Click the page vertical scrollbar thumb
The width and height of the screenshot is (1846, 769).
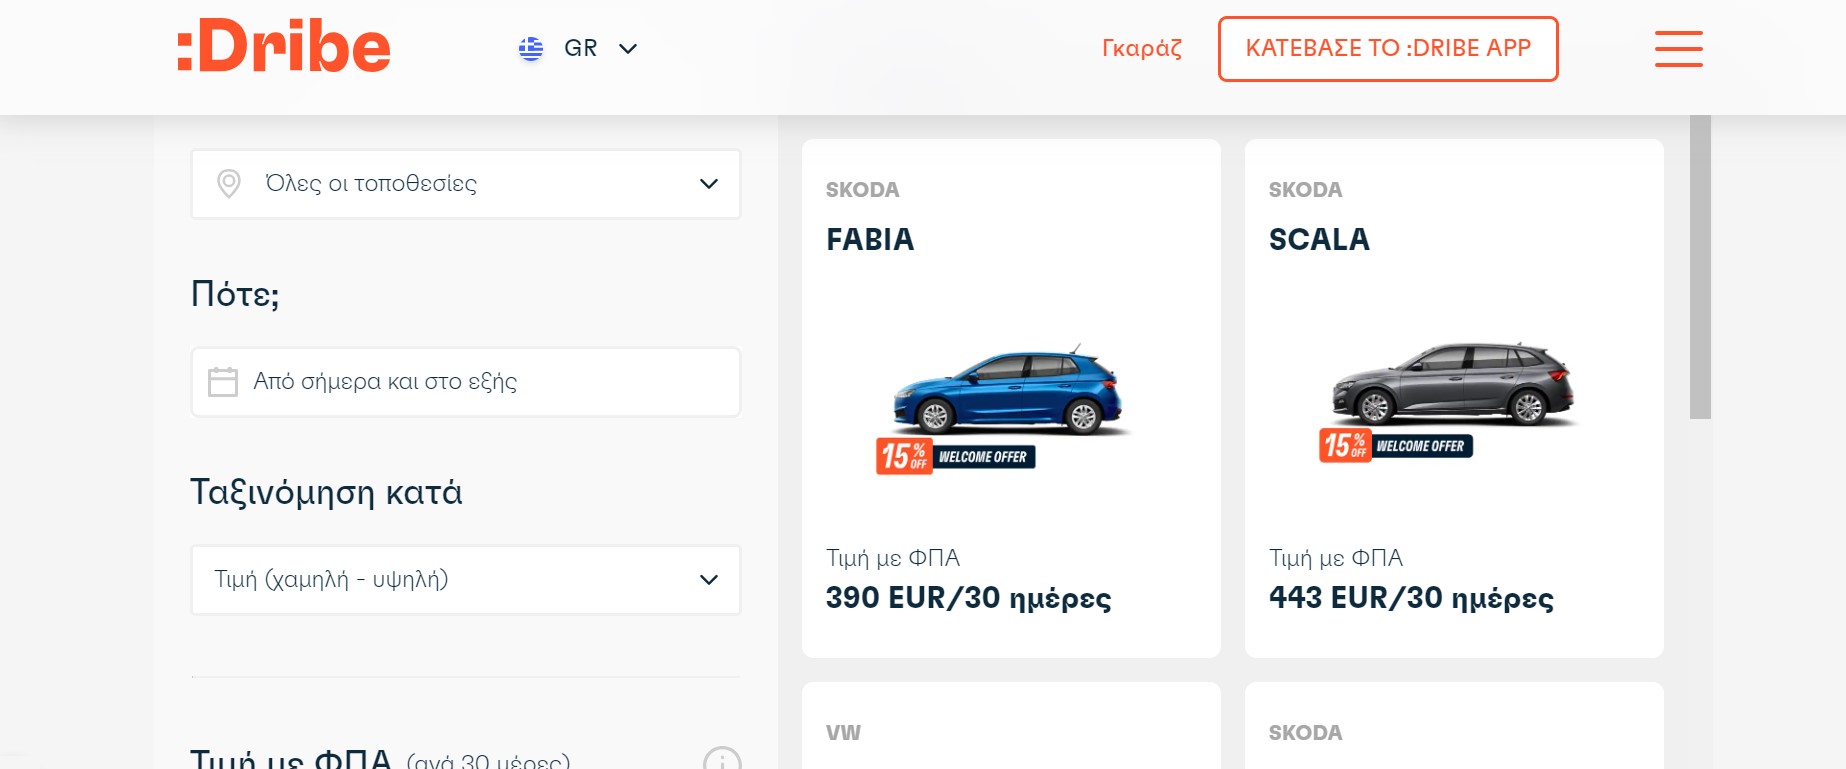pyautogui.click(x=1700, y=266)
